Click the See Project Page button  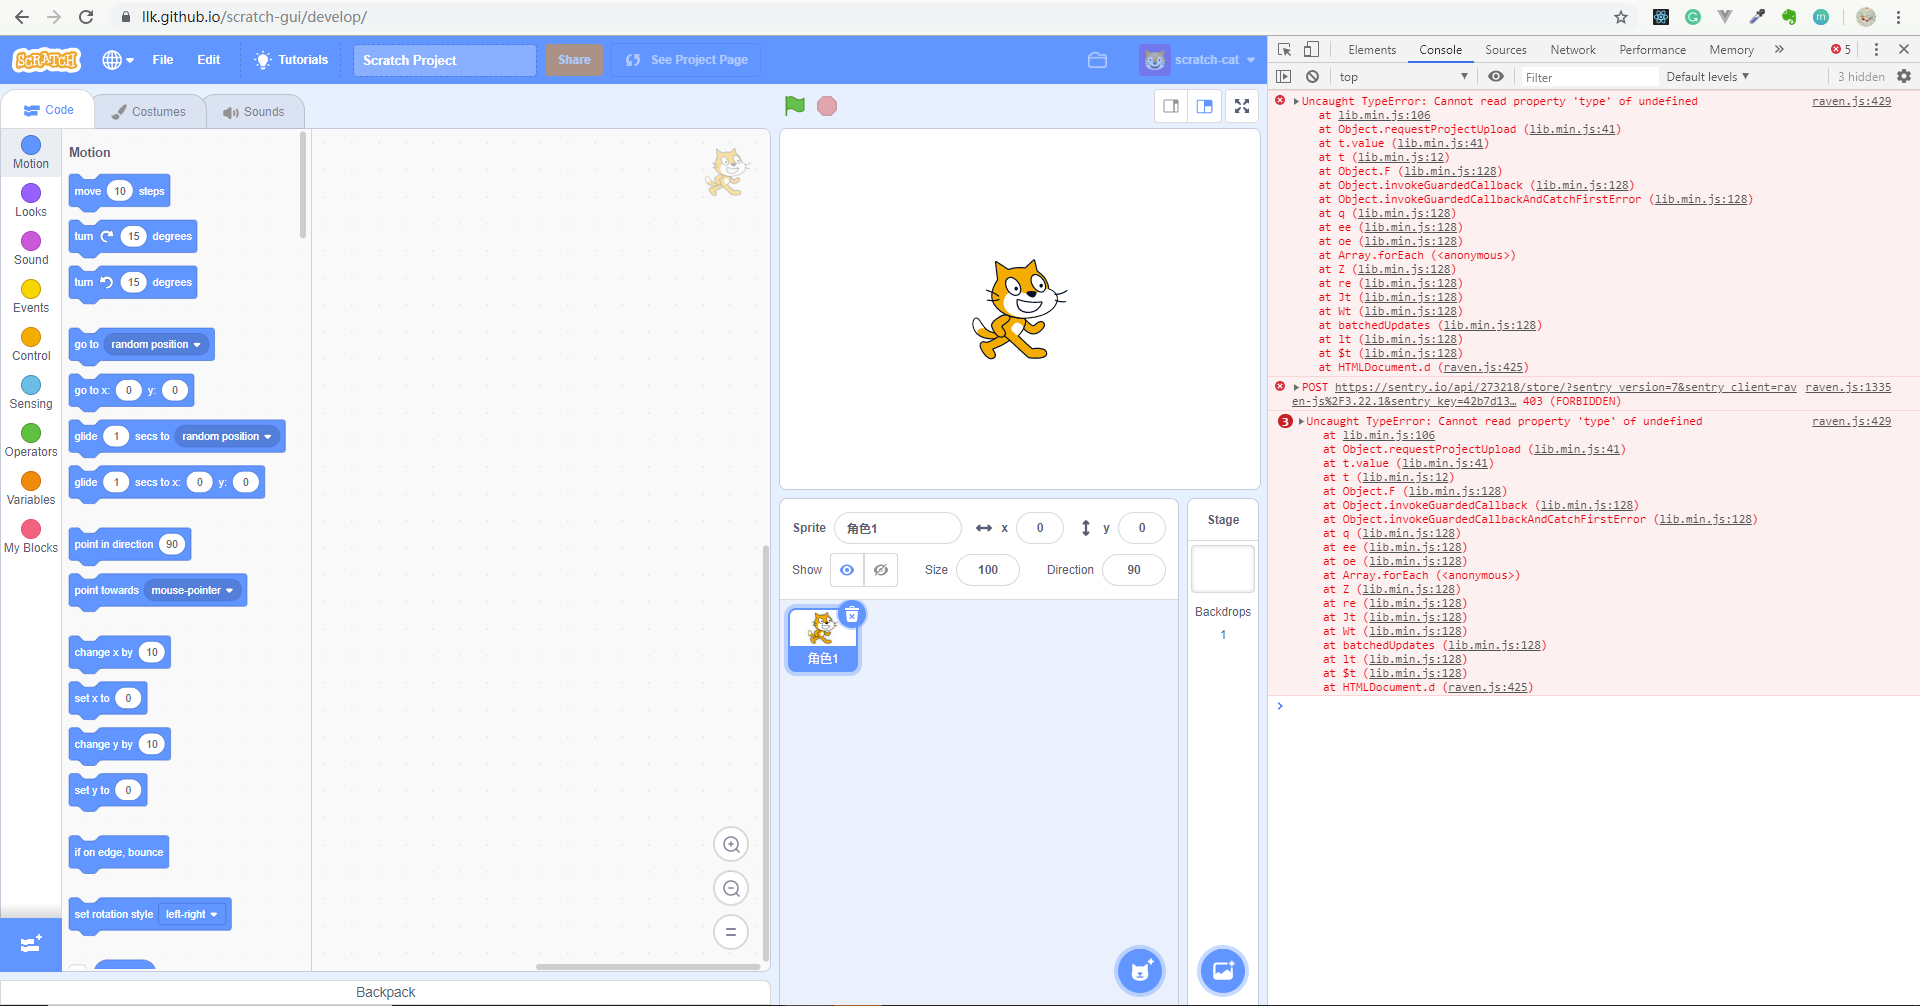tap(685, 59)
